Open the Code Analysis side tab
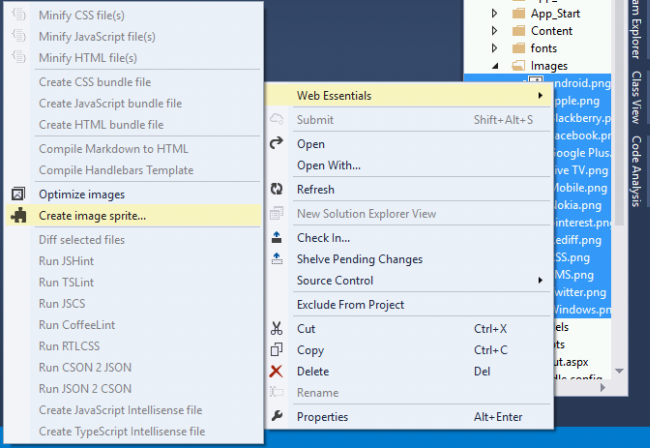 pos(637,172)
